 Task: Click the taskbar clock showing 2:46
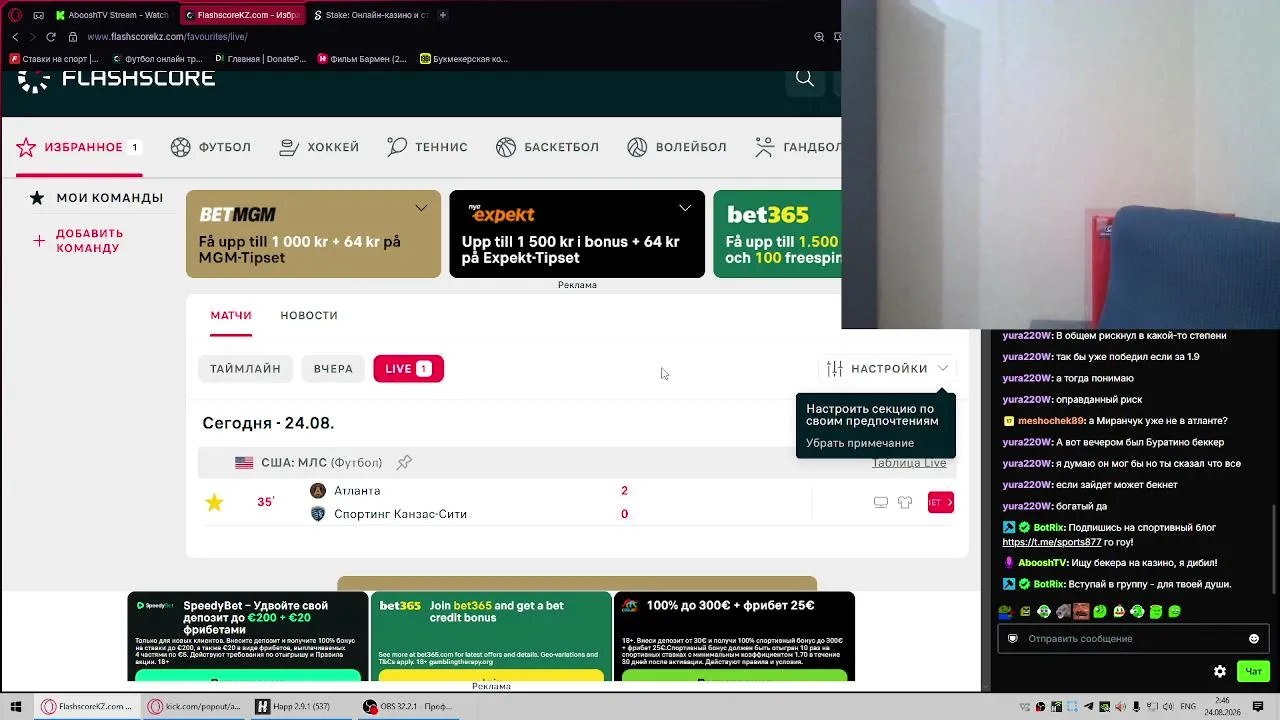1223,707
